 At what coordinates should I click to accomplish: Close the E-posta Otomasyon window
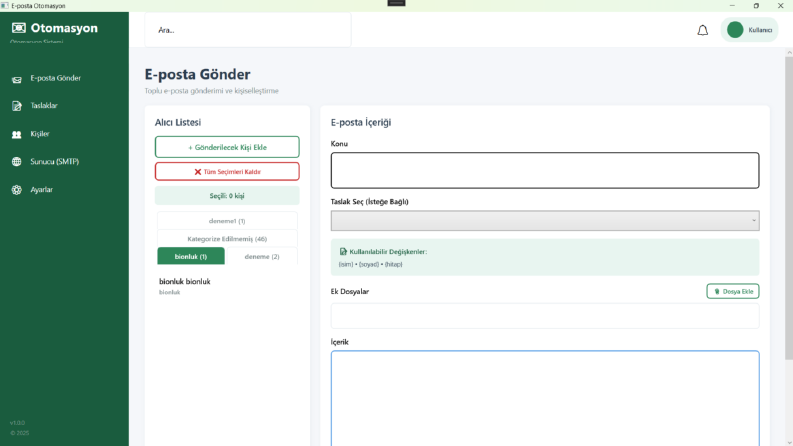coord(780,6)
